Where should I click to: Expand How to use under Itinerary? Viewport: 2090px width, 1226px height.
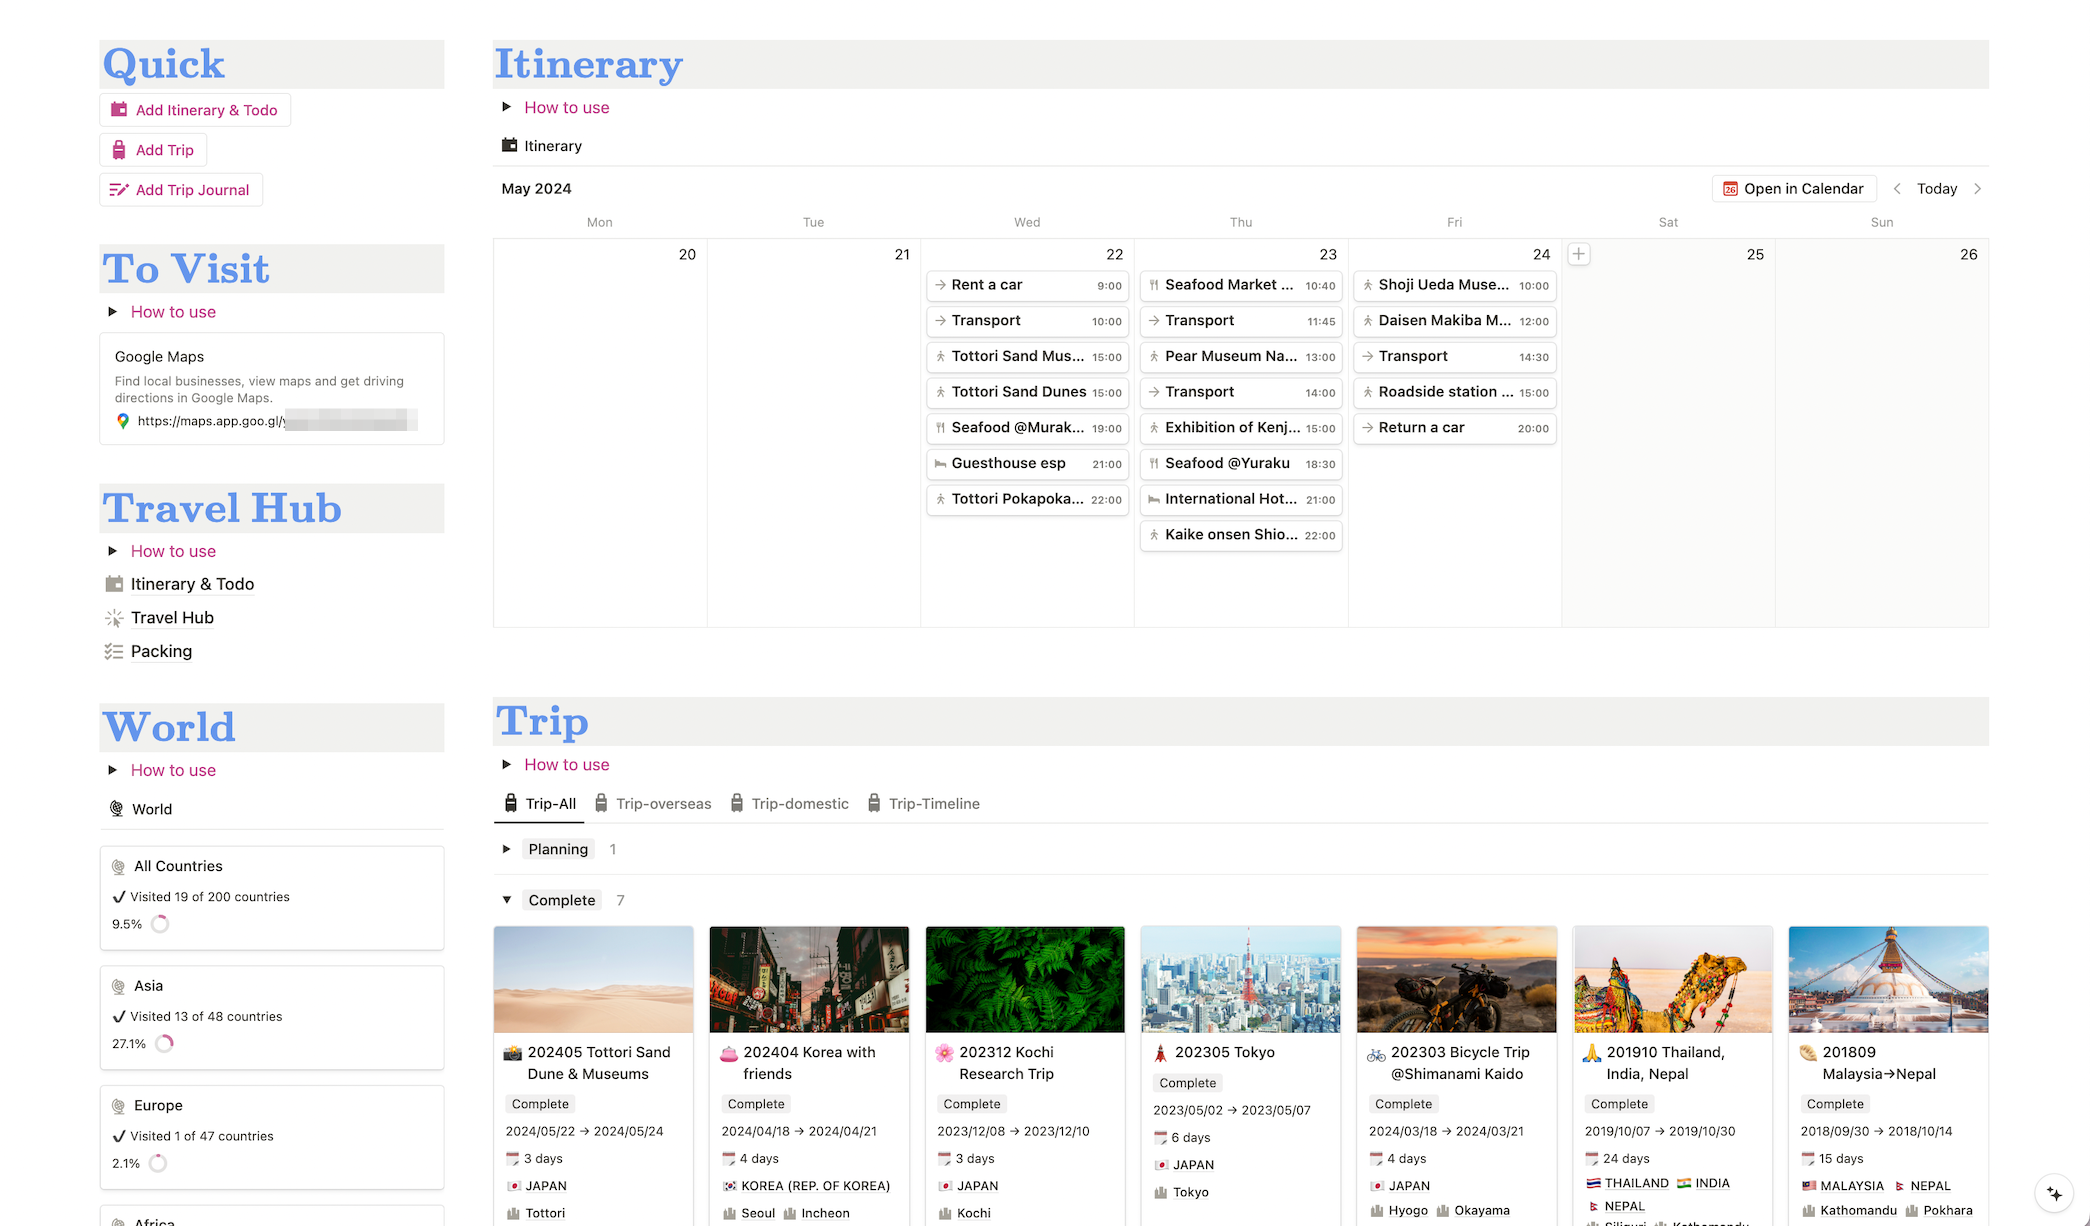(507, 107)
